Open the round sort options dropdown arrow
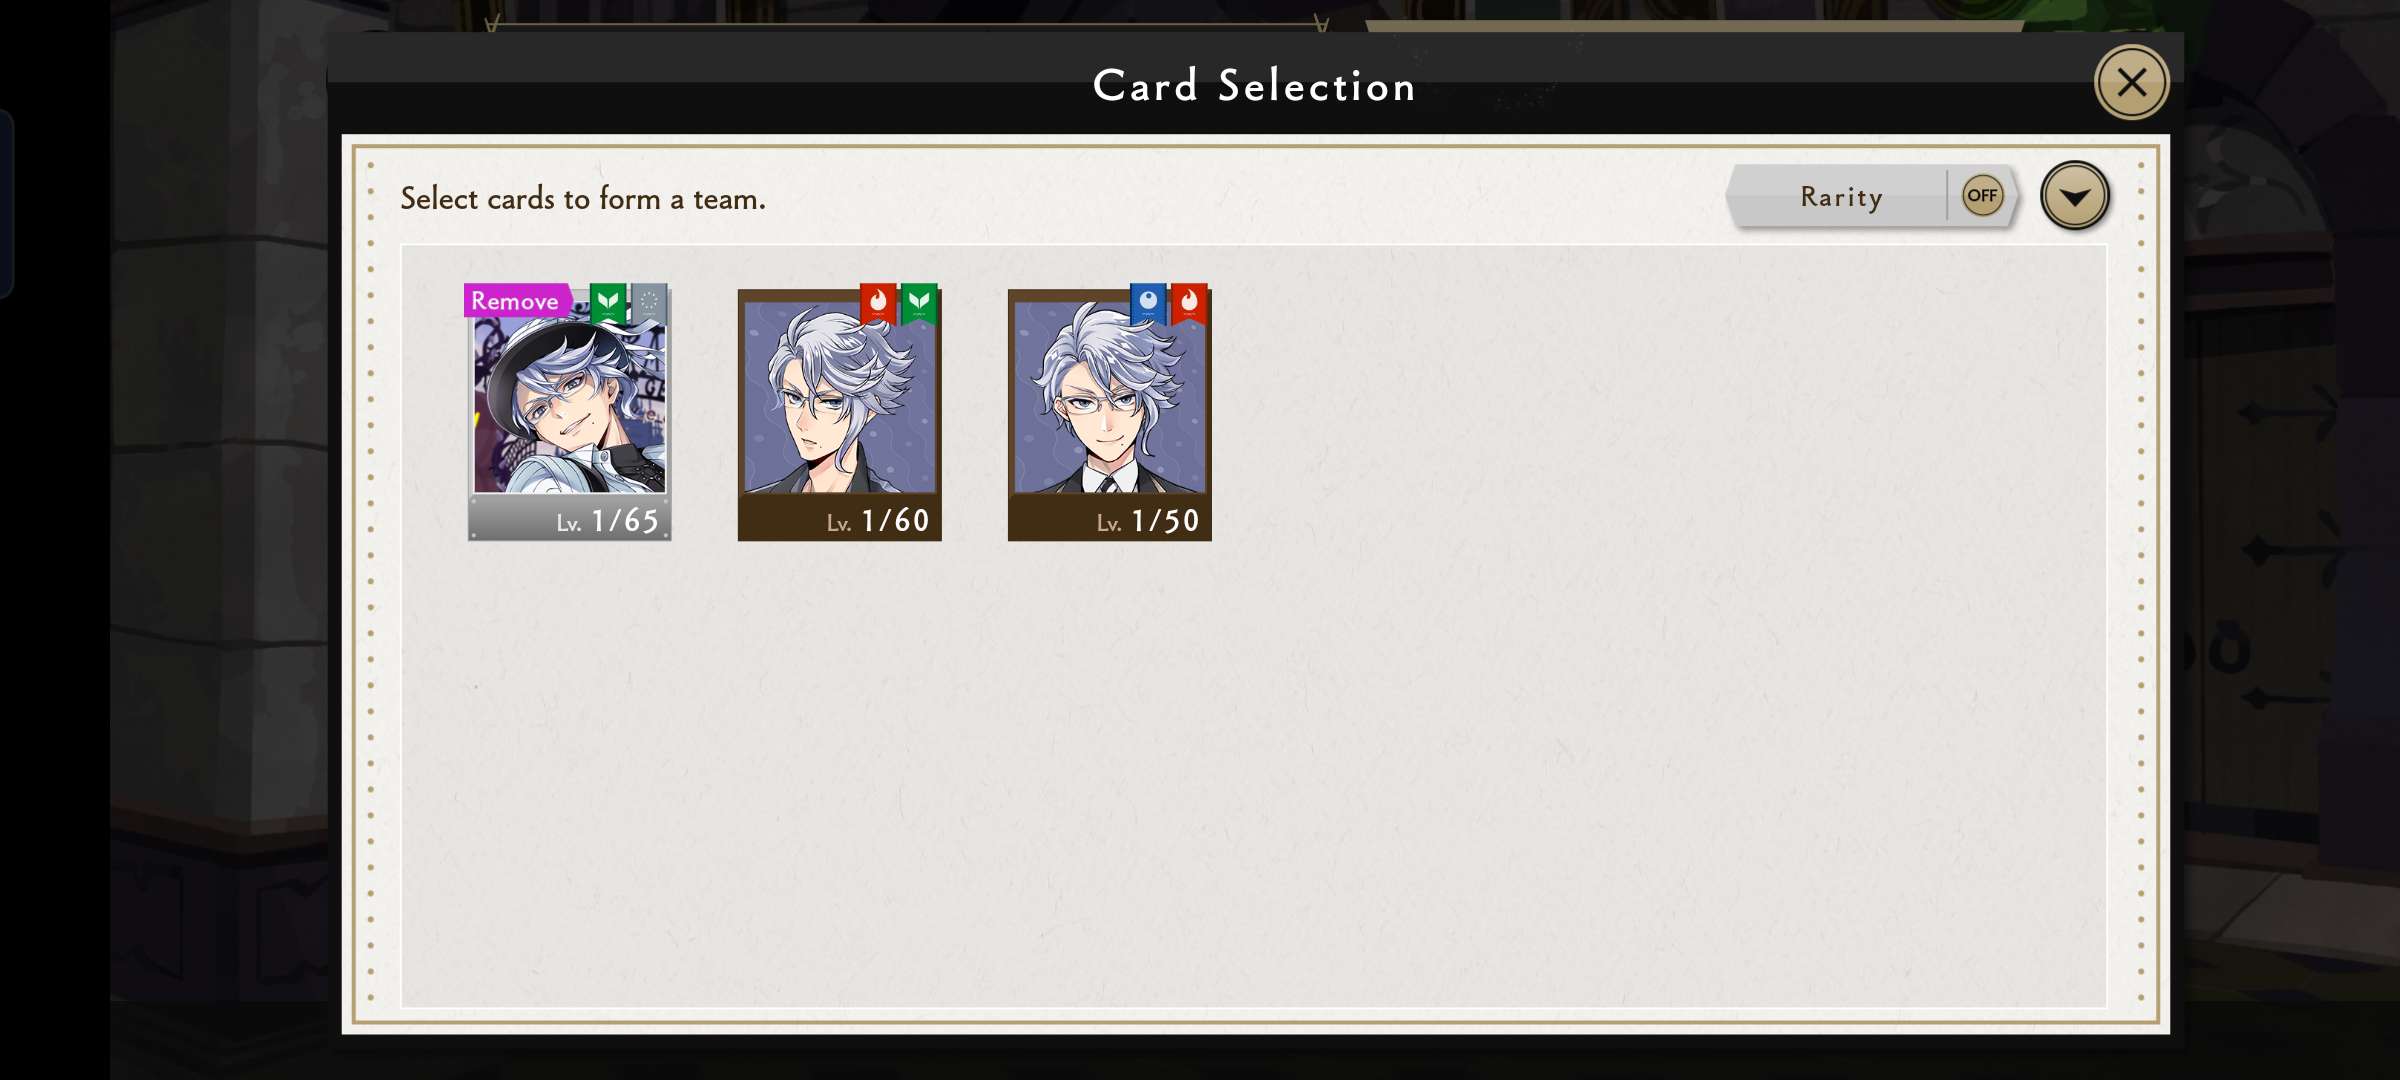Image resolution: width=2400 pixels, height=1080 pixels. click(2075, 196)
